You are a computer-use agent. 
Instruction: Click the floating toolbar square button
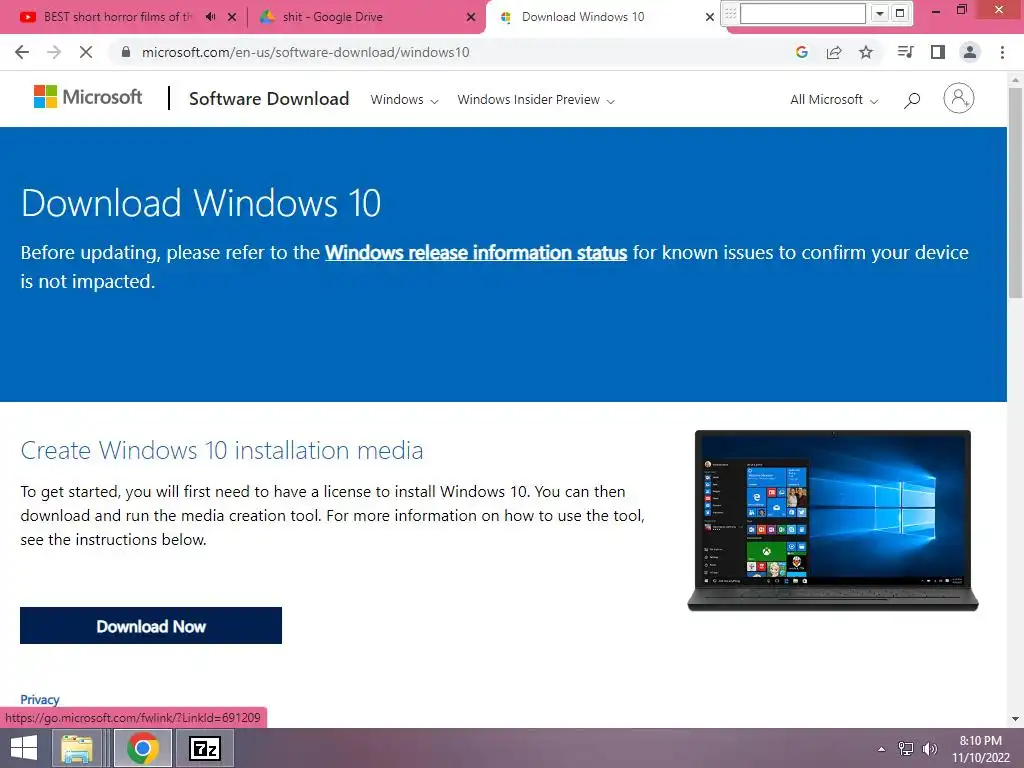(900, 13)
